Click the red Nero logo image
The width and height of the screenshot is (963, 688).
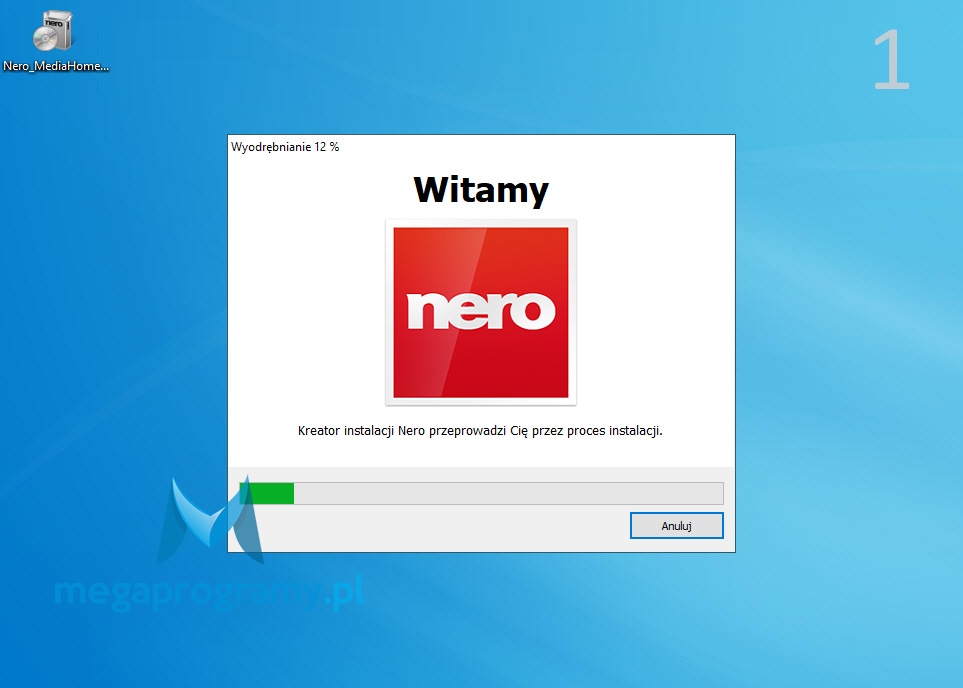click(x=481, y=313)
